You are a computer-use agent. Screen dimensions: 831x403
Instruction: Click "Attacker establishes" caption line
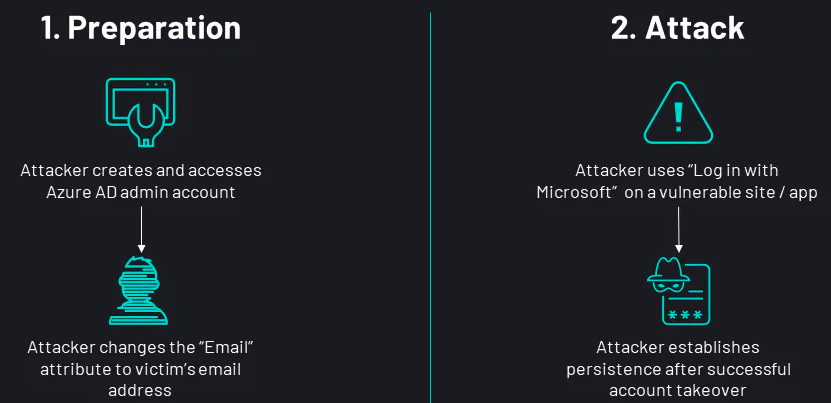678,348
